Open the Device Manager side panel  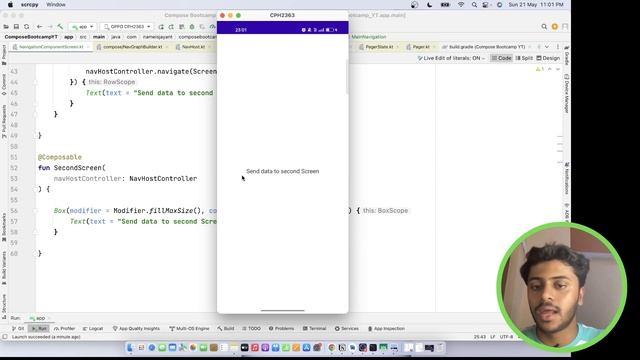pos(567,93)
